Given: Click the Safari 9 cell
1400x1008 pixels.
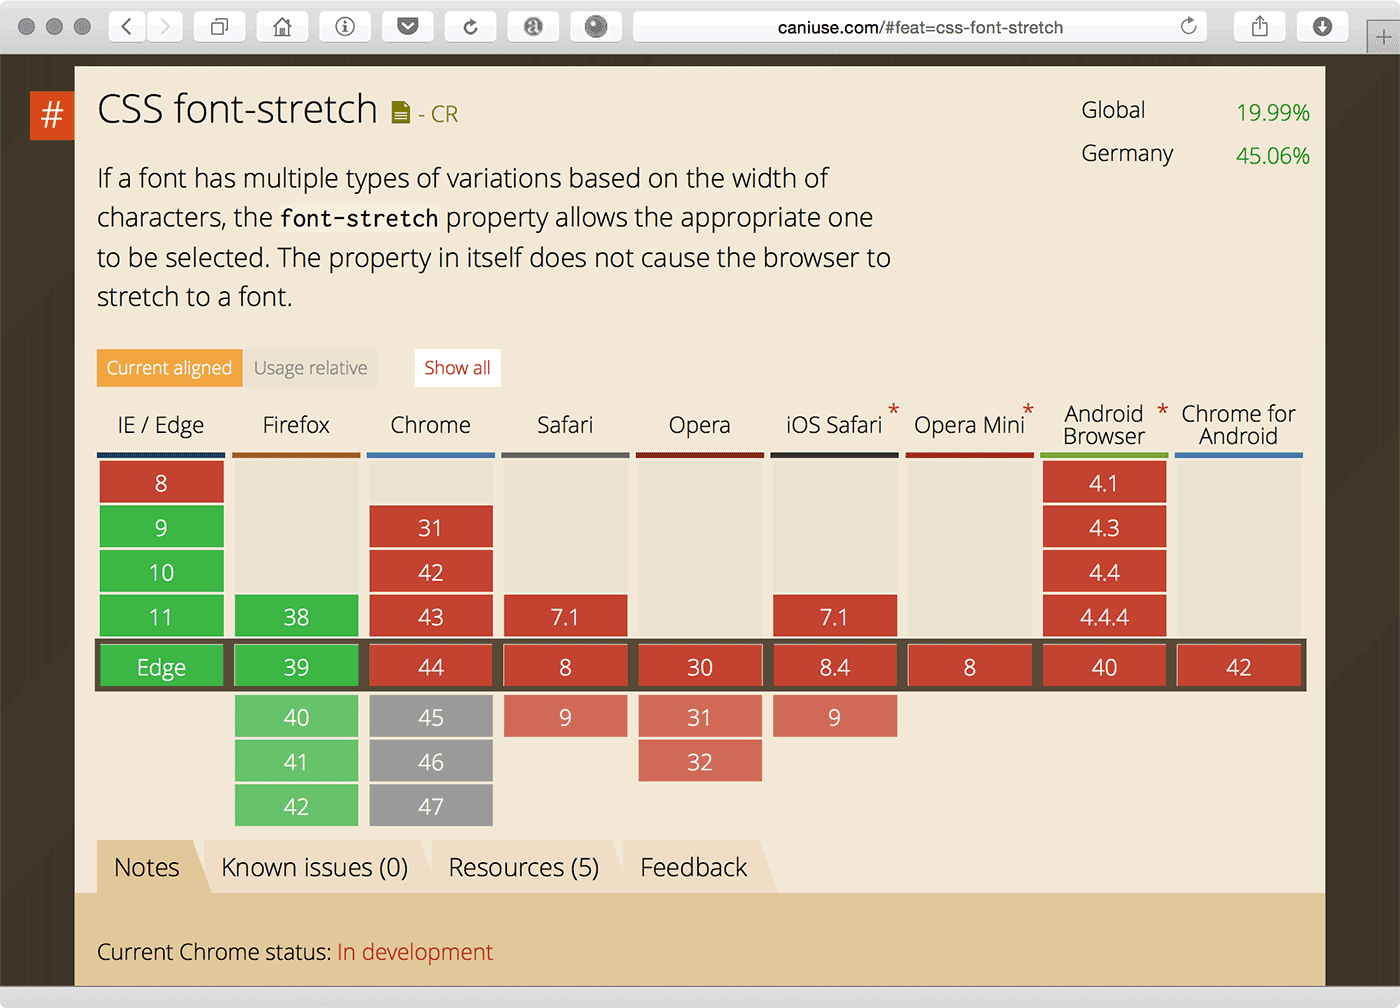Looking at the screenshot, I should [x=565, y=716].
